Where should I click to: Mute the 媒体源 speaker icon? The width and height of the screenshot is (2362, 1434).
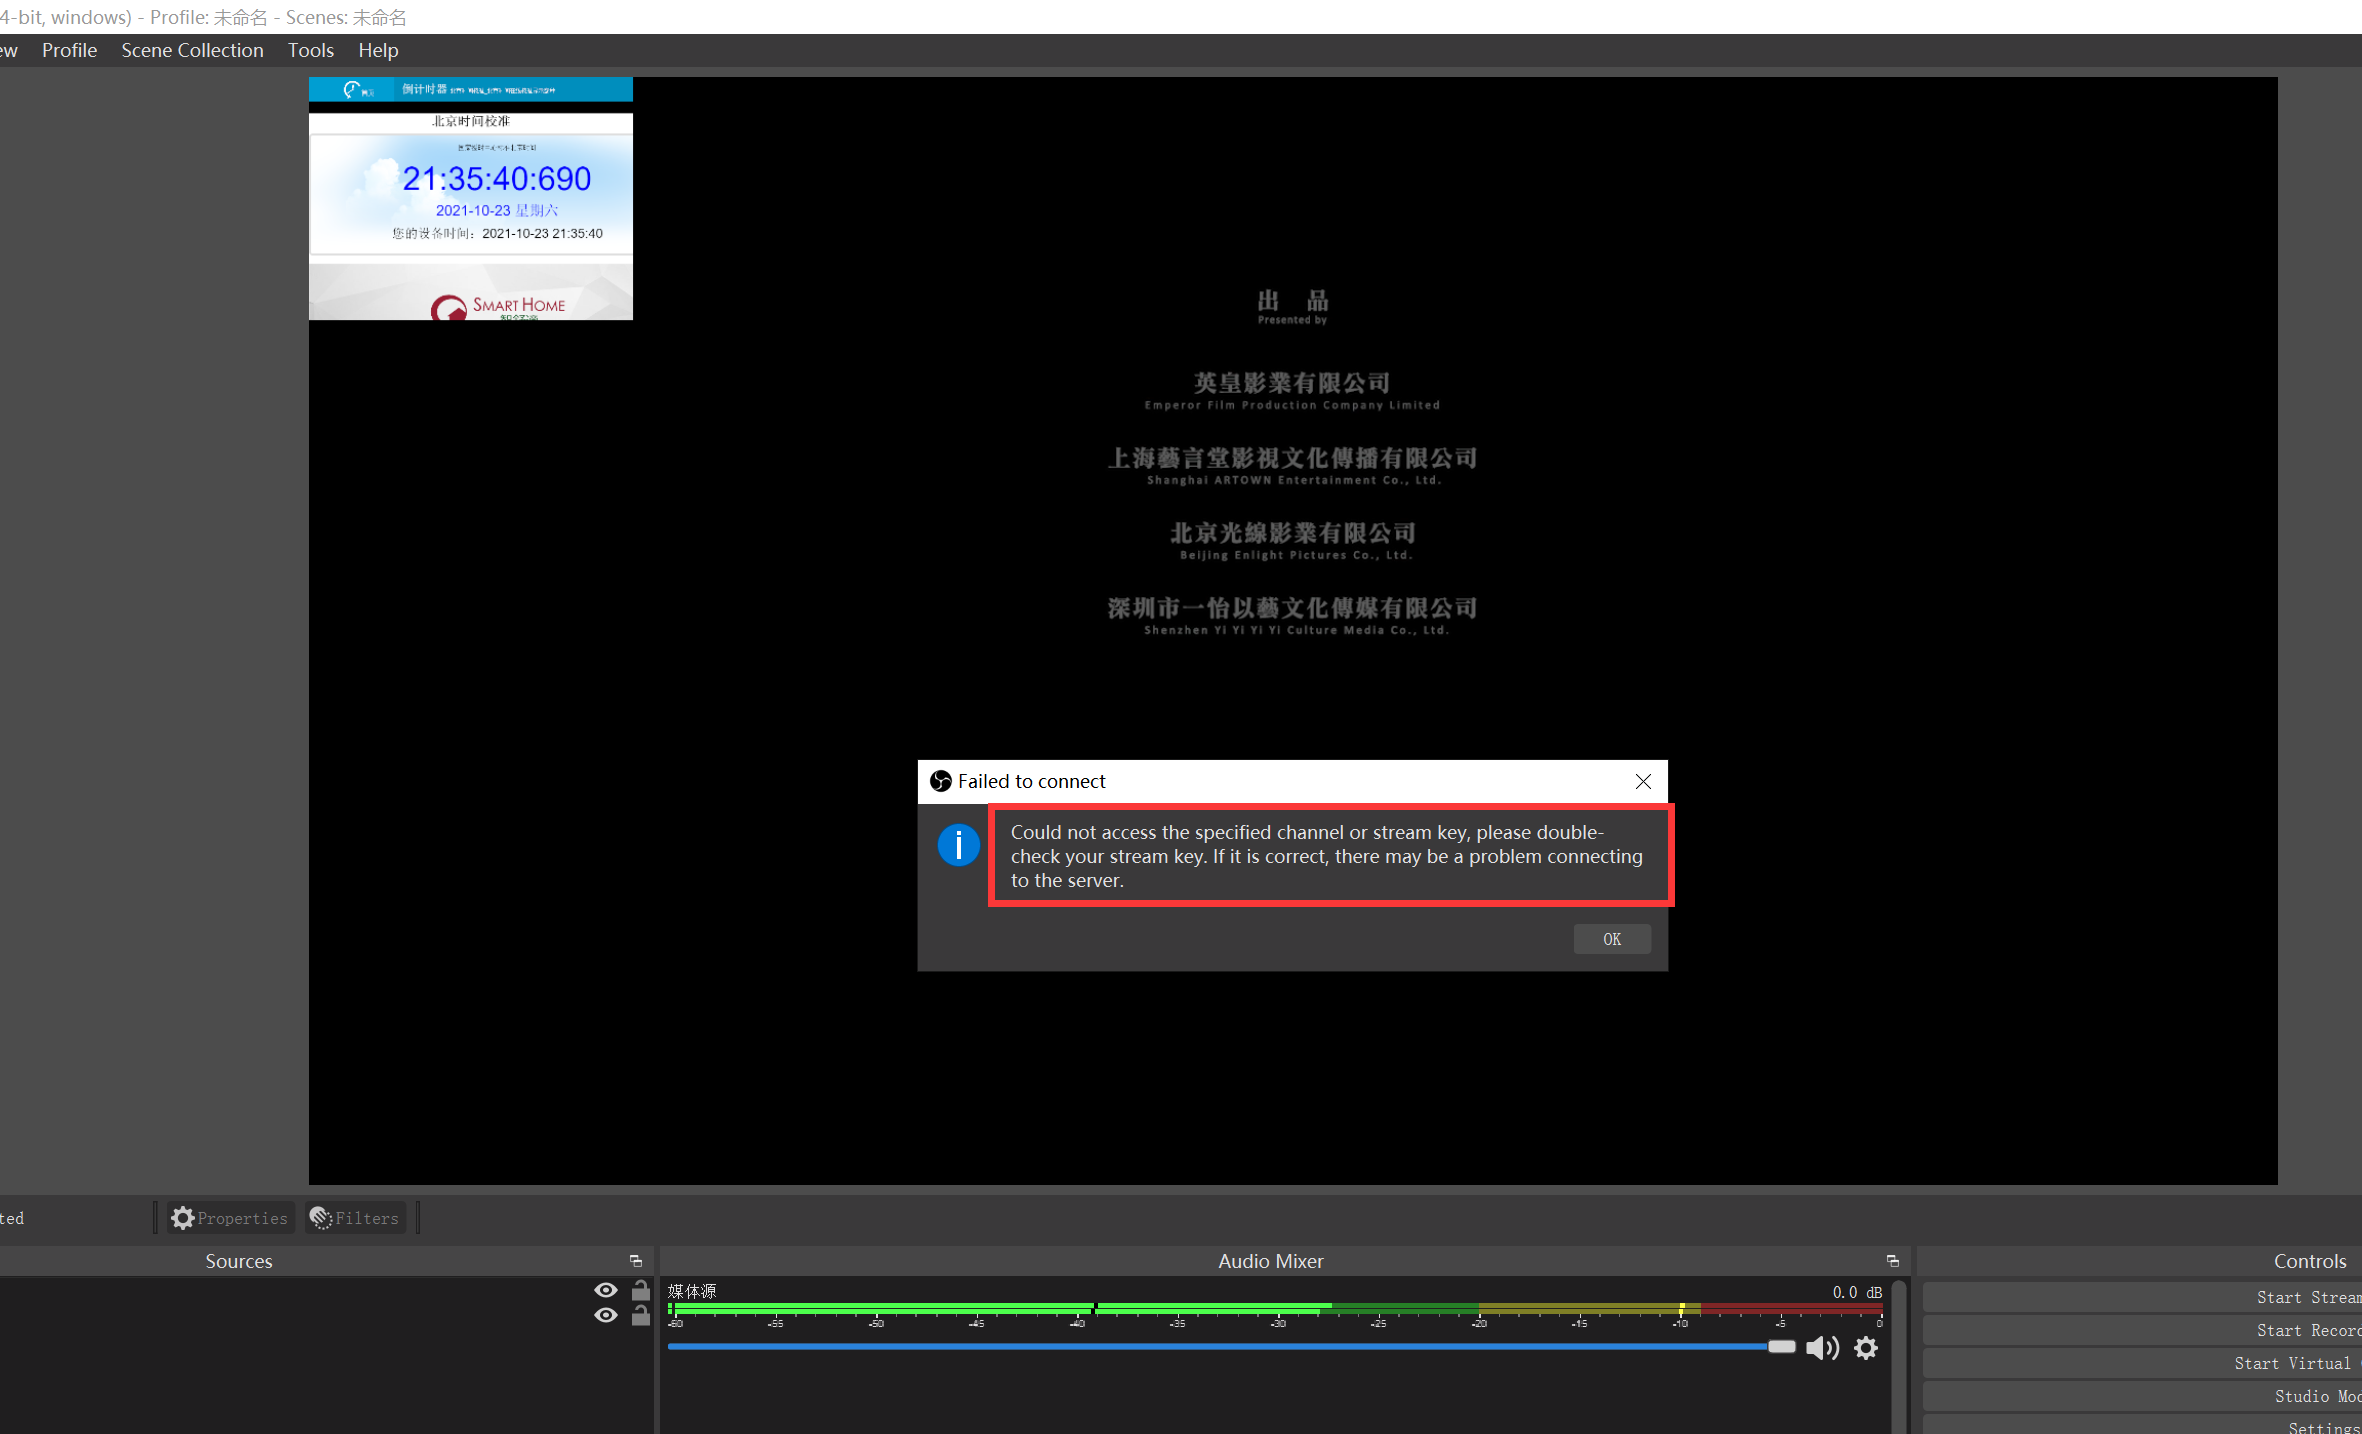(x=1822, y=1347)
